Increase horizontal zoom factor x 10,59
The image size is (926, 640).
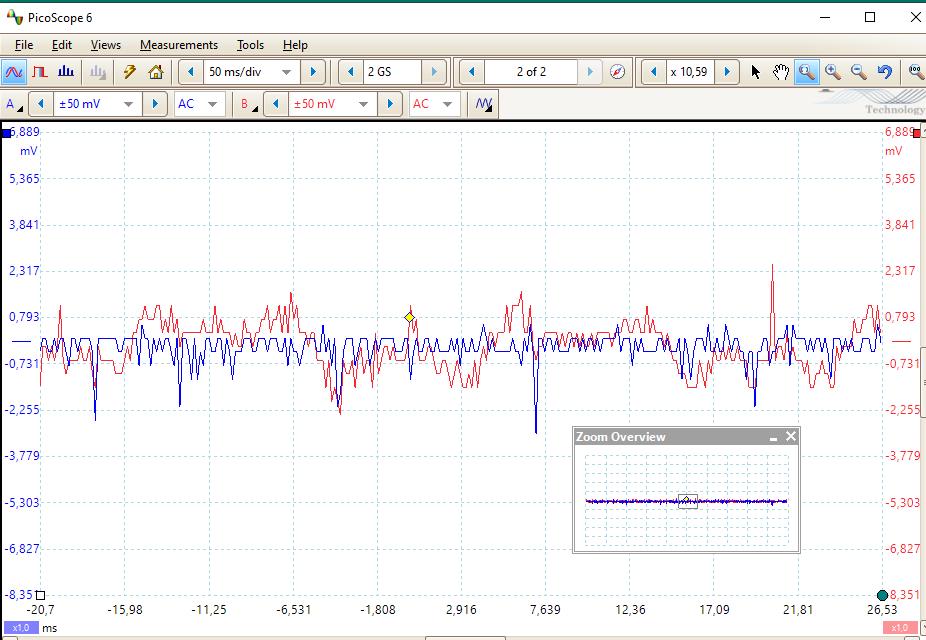(727, 72)
